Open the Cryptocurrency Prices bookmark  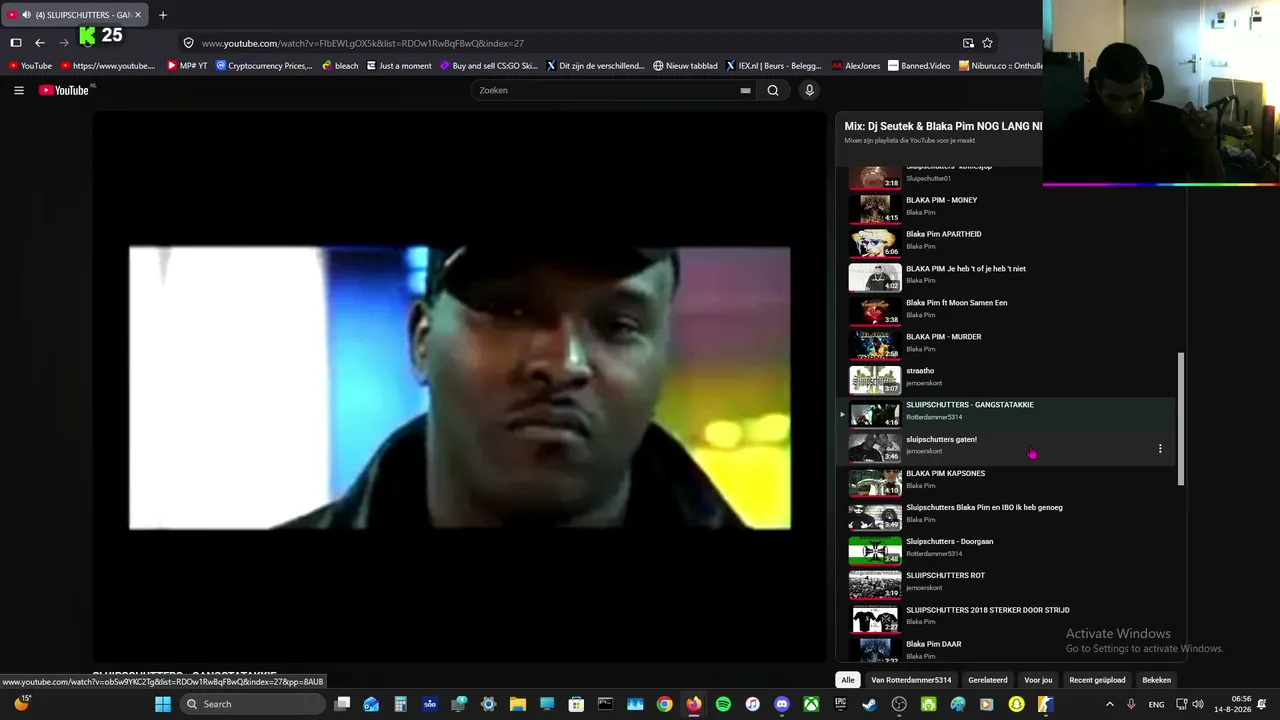click(x=264, y=66)
